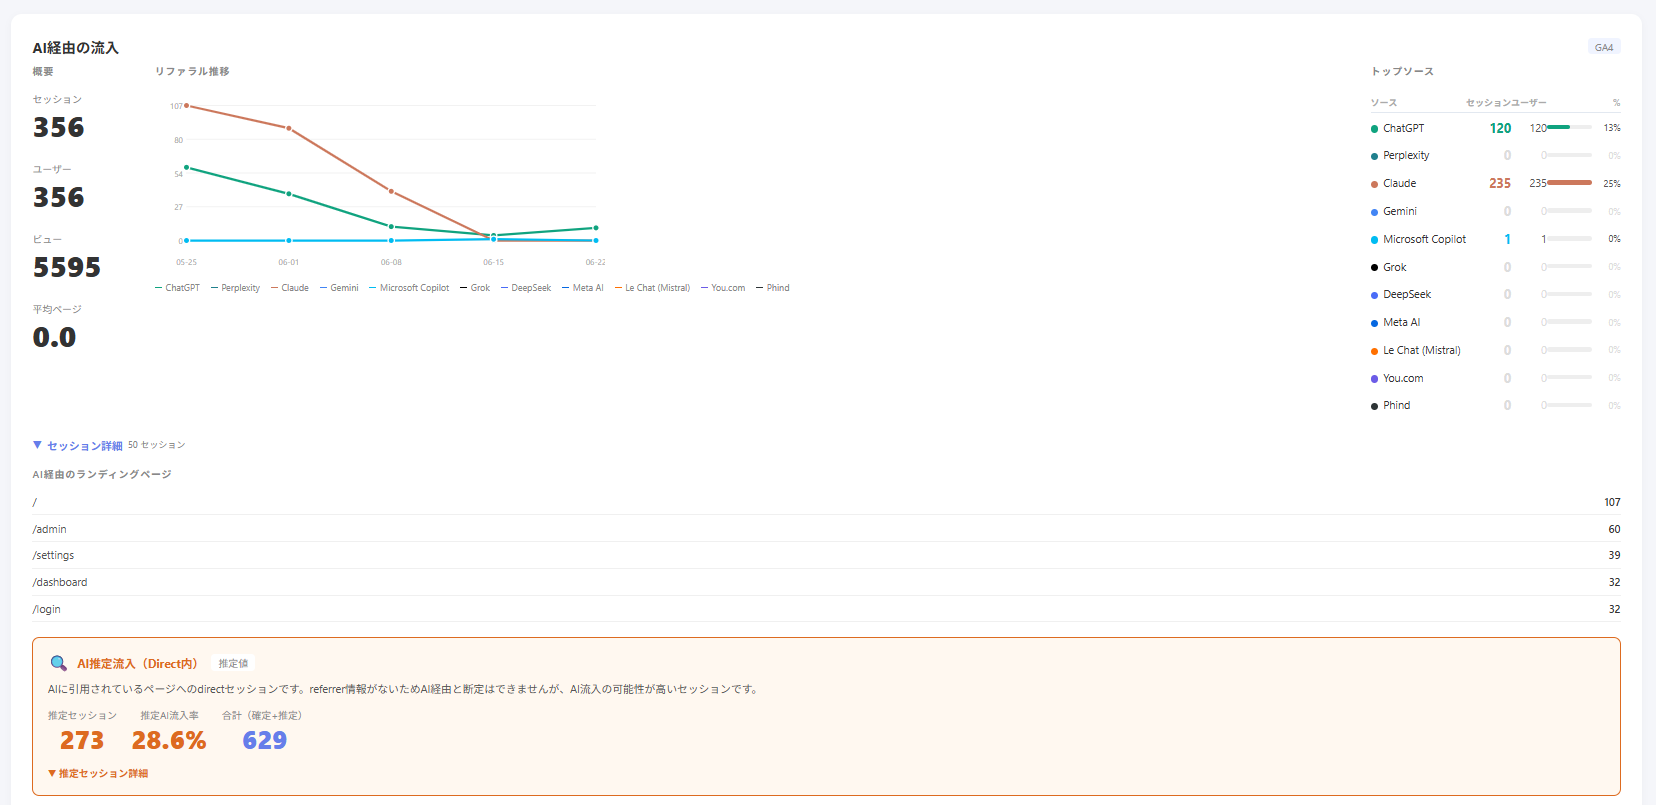Viewport: 1656px width, 805px height.
Task: Click the Claude percentage progress bar
Action: (1569, 183)
